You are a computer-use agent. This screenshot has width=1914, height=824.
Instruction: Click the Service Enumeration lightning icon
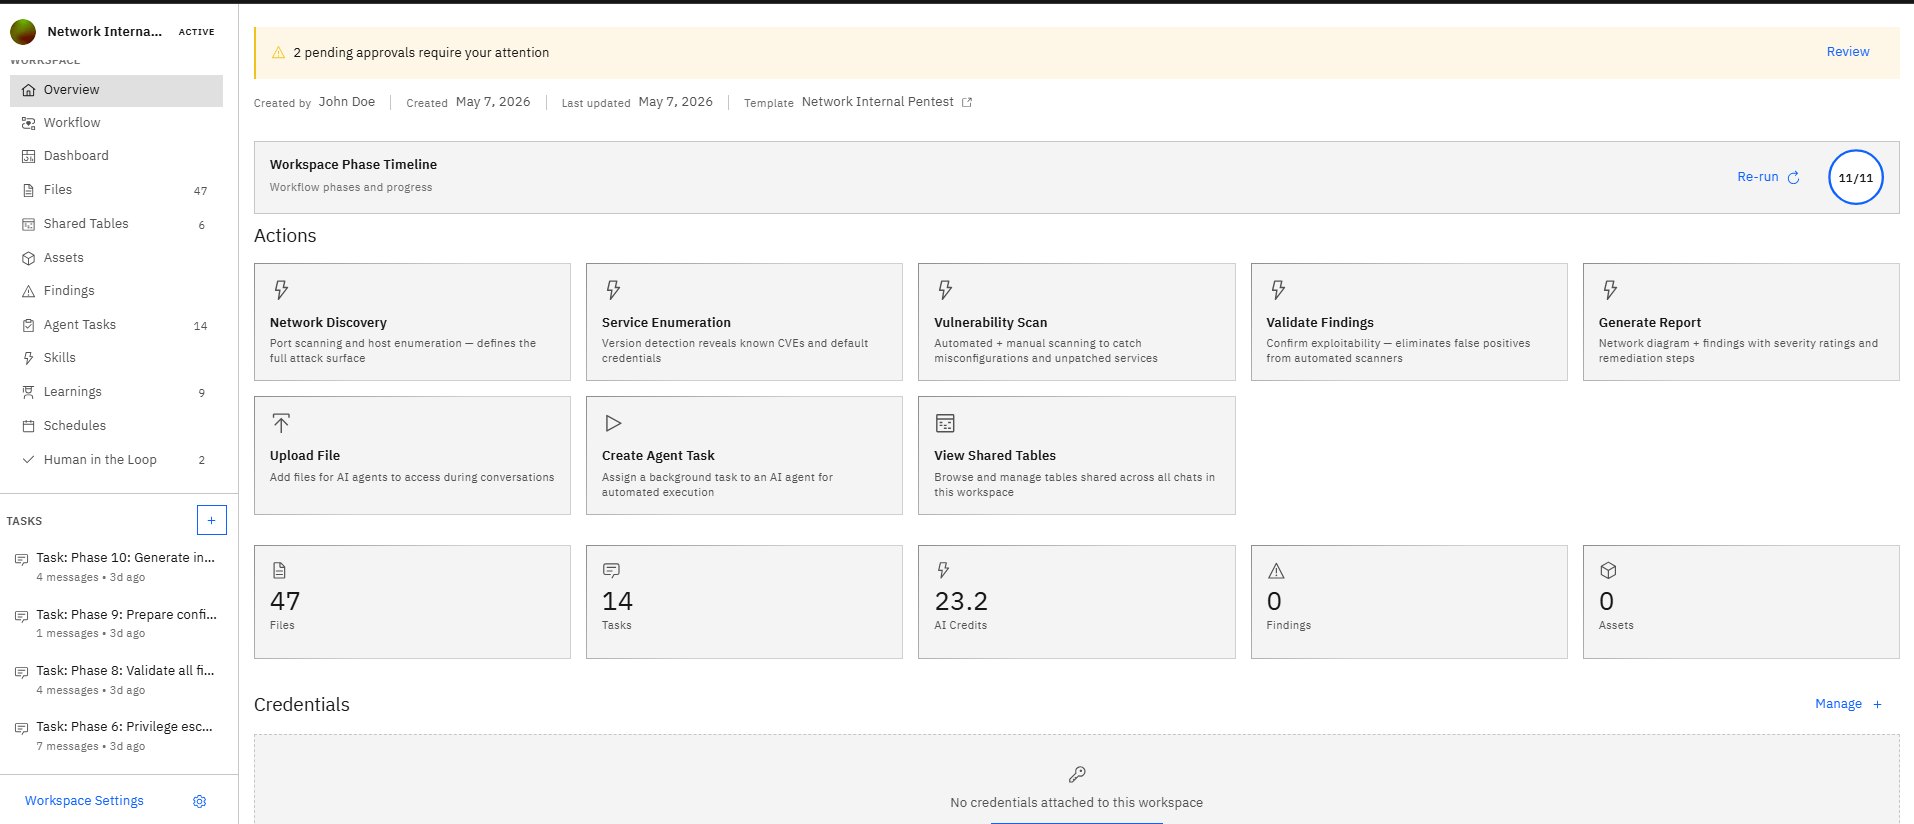pyautogui.click(x=613, y=290)
